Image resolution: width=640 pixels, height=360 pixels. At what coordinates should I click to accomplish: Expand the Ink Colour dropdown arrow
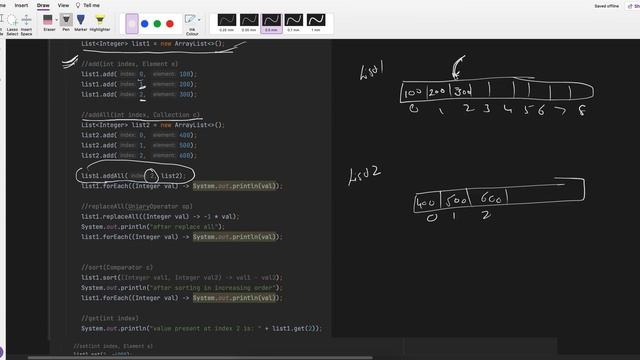pyautogui.click(x=199, y=20)
